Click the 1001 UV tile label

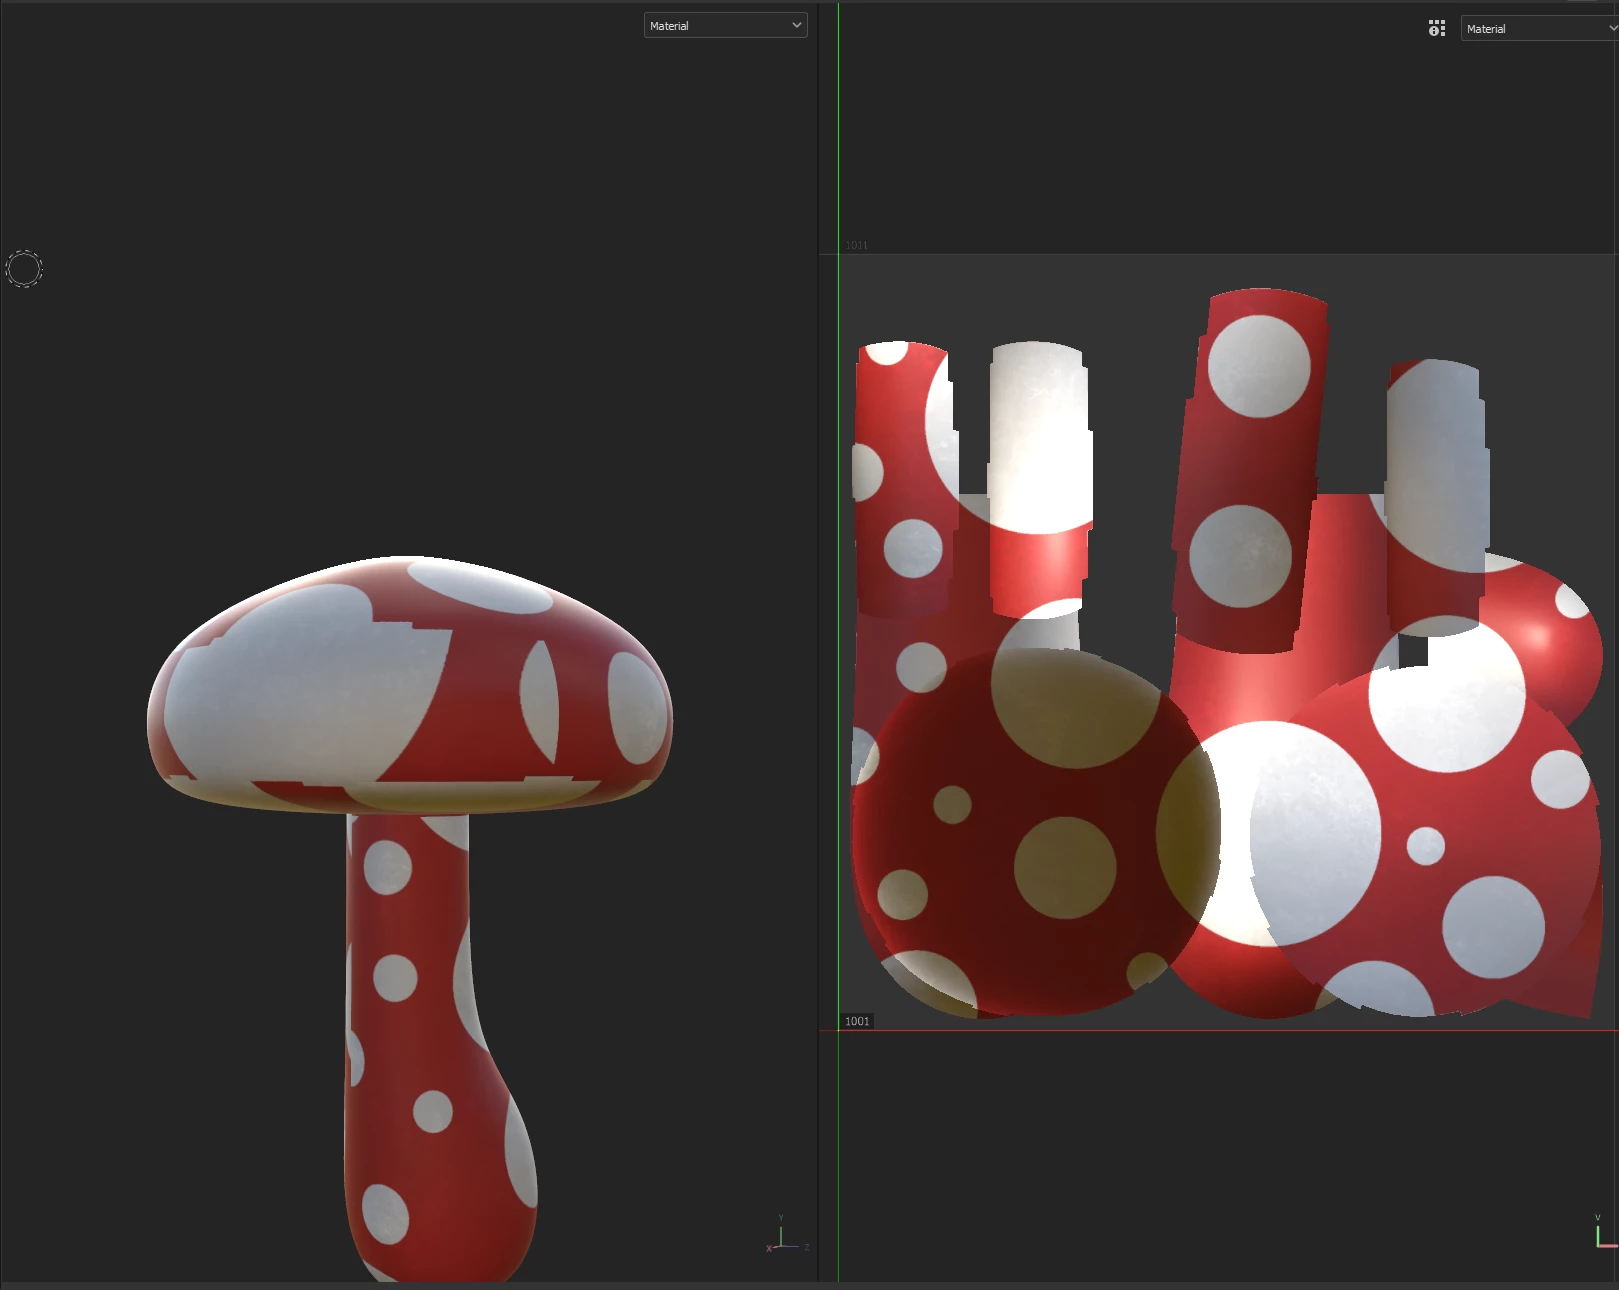pos(857,1021)
